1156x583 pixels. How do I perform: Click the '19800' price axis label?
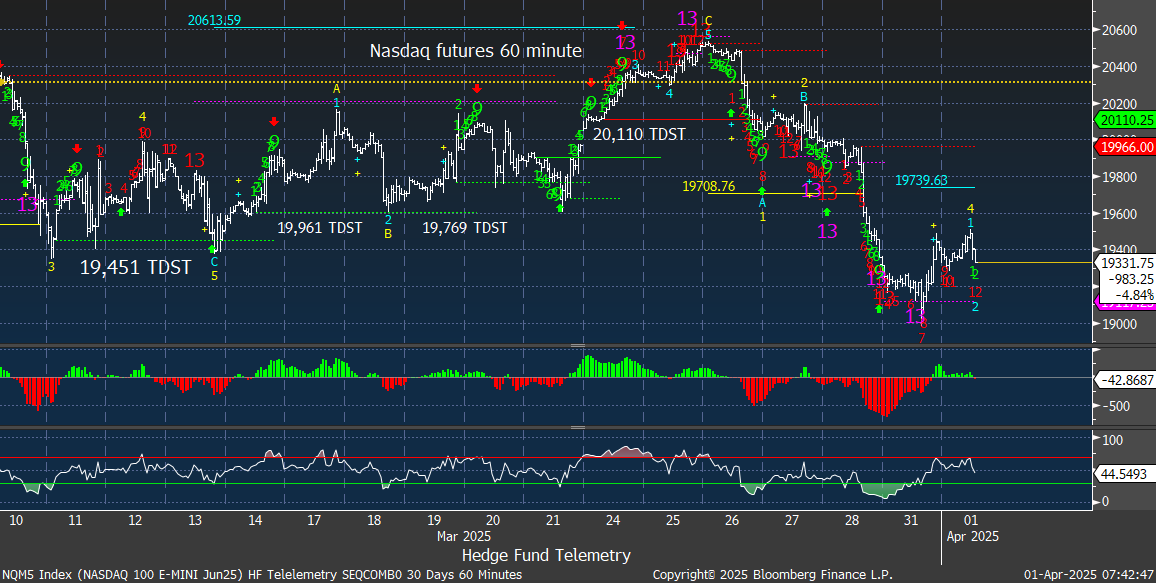pyautogui.click(x=1120, y=177)
